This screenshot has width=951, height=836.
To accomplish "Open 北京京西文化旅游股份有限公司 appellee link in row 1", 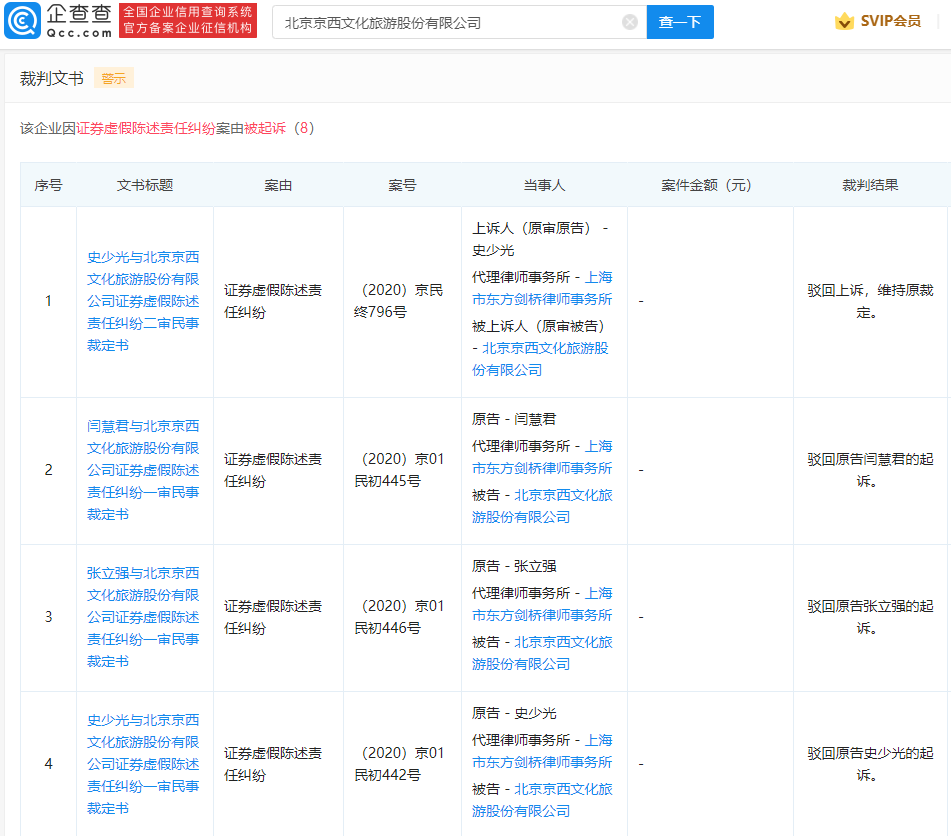I will point(540,359).
